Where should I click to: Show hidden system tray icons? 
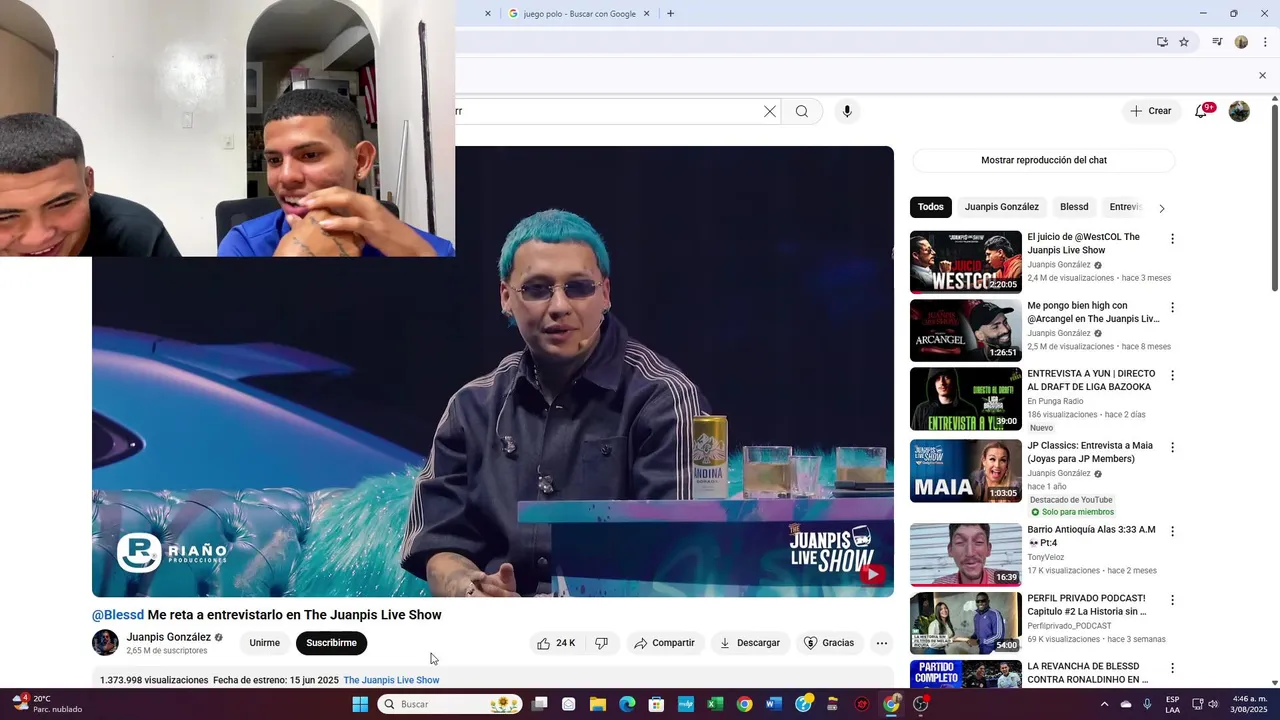[x=1104, y=704]
